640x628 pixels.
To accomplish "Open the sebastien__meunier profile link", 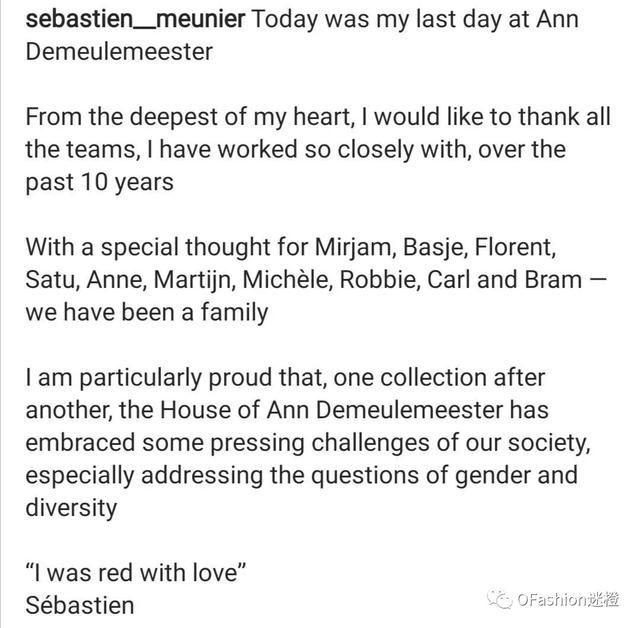I will 136,20.
